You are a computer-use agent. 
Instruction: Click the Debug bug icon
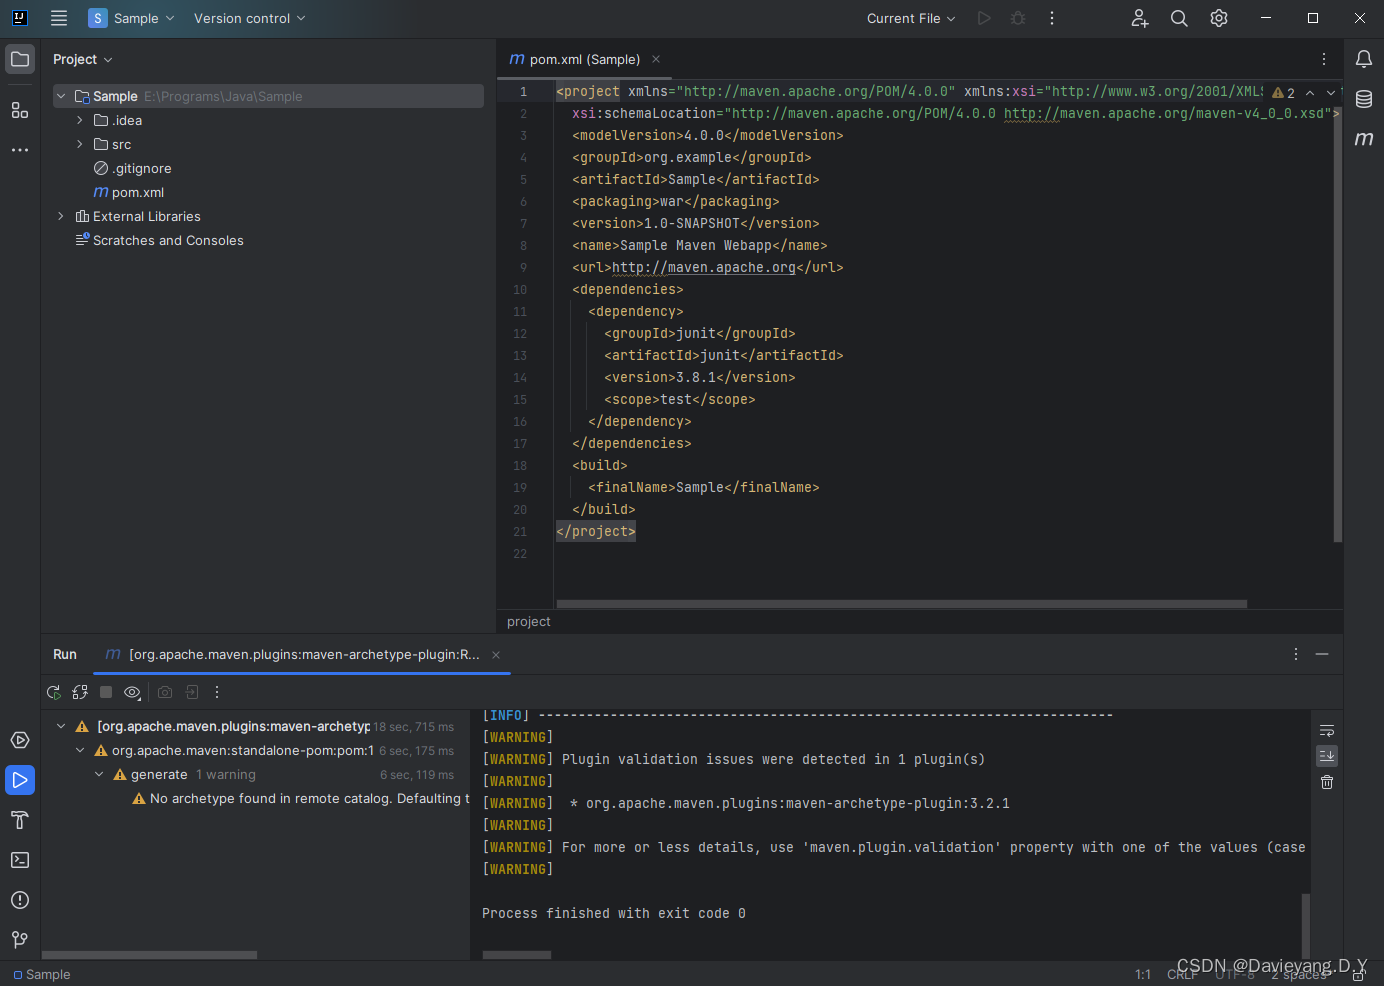coord(1018,18)
